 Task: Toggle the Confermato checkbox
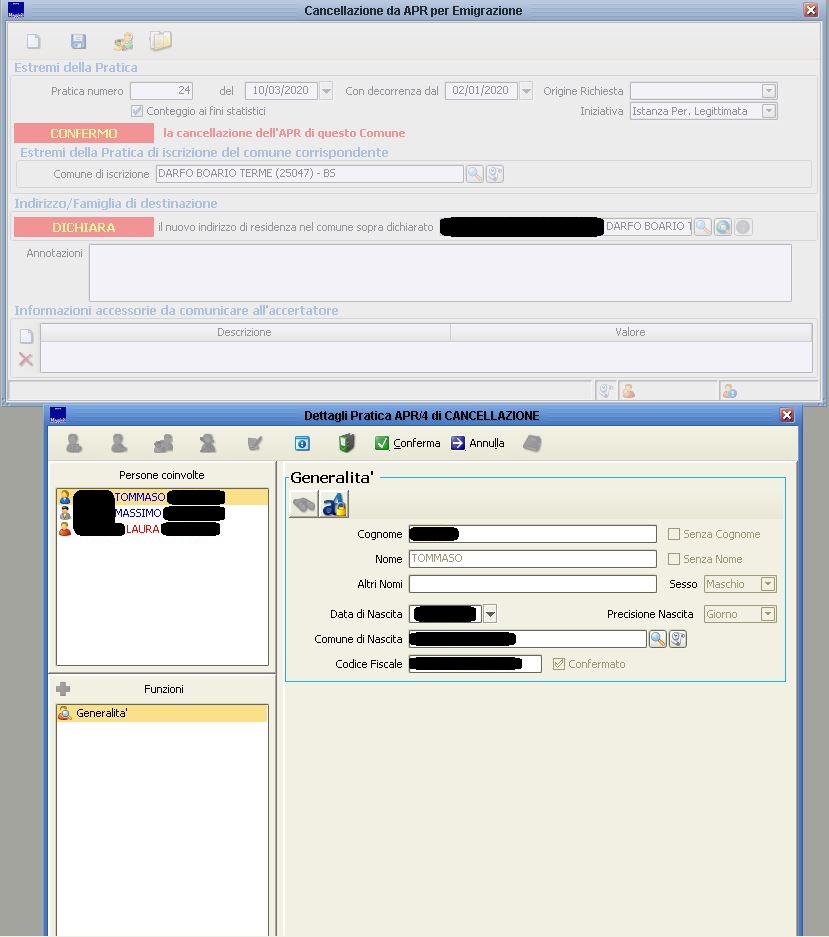pyautogui.click(x=559, y=664)
